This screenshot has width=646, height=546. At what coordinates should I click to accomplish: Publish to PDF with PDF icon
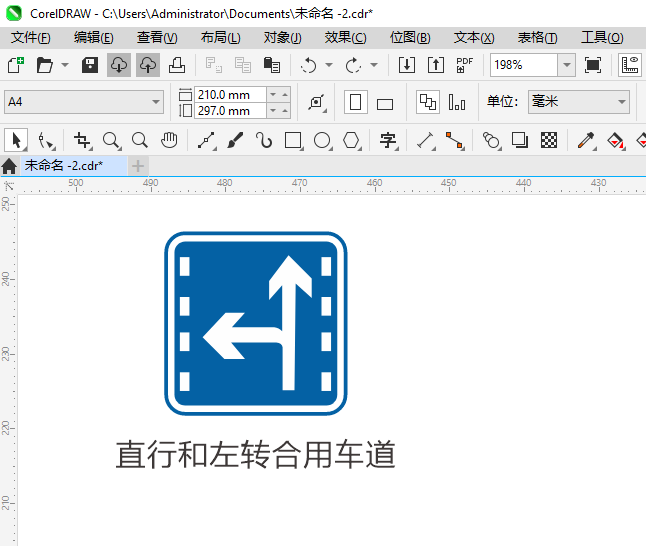(x=464, y=65)
